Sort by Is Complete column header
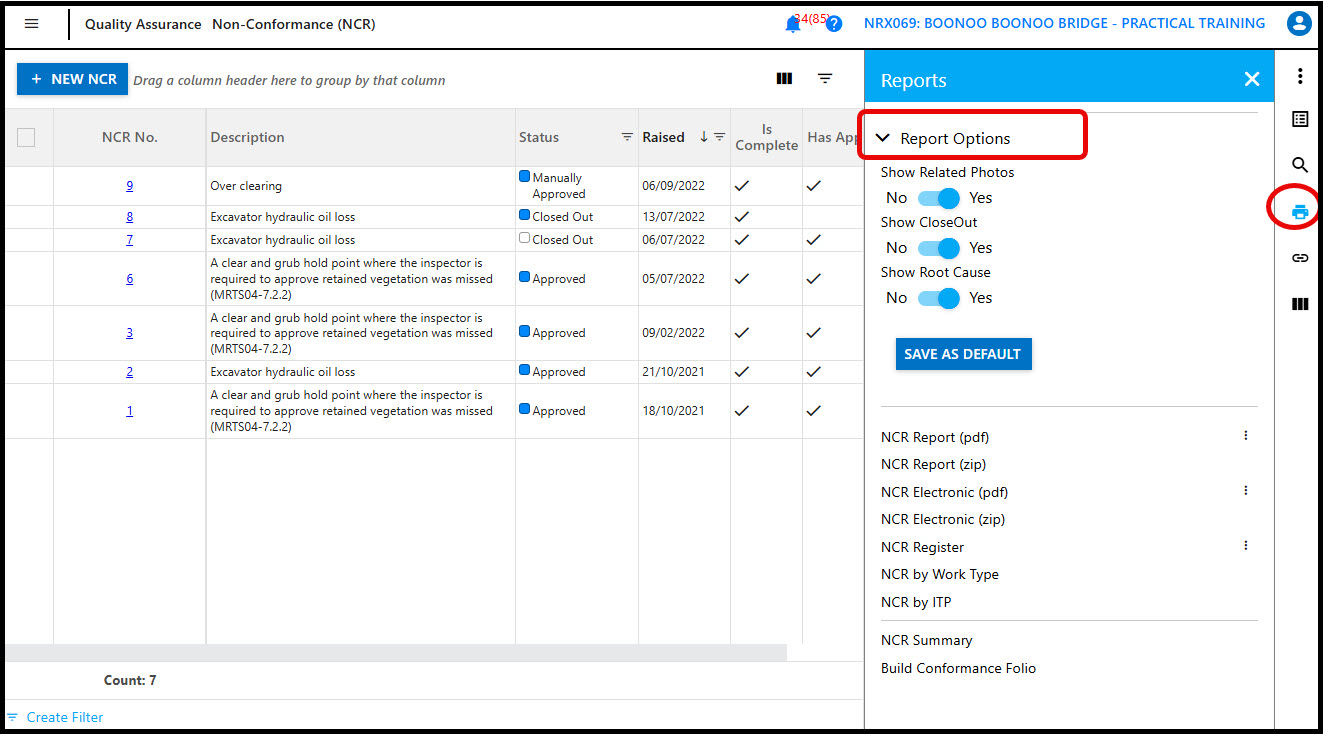 tap(767, 137)
